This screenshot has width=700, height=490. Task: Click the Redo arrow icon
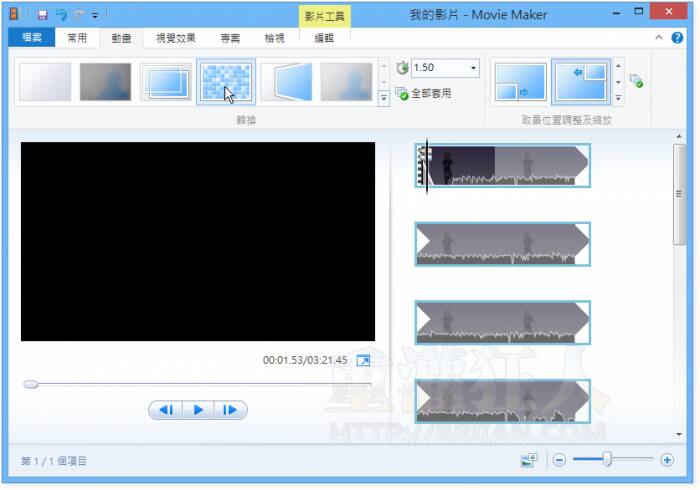click(79, 15)
